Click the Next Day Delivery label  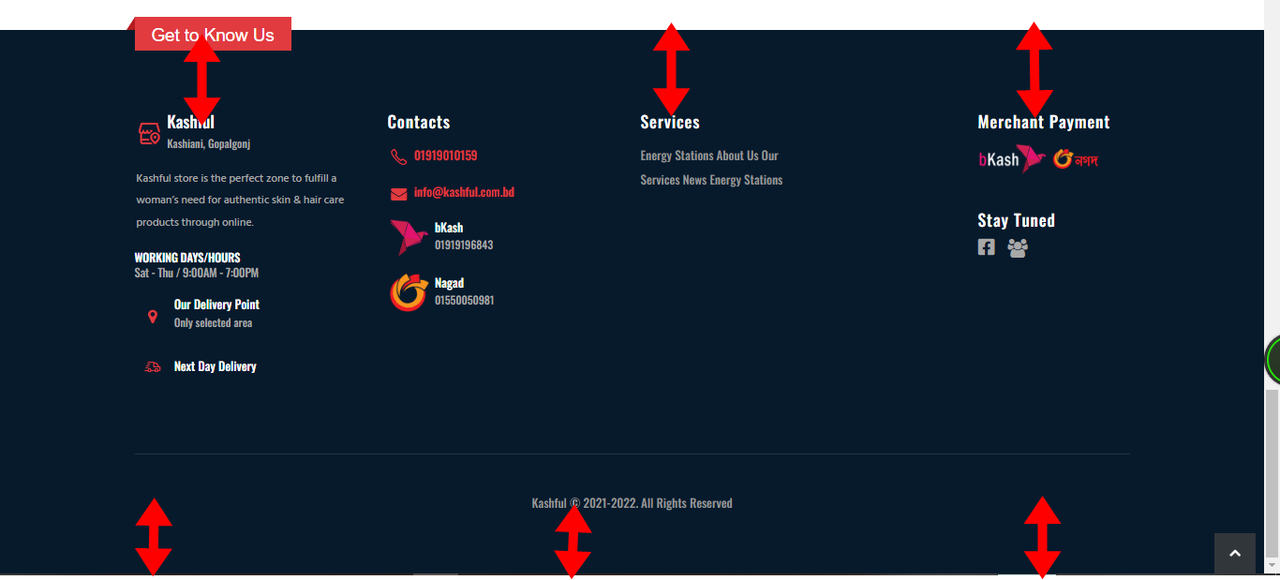pos(215,367)
